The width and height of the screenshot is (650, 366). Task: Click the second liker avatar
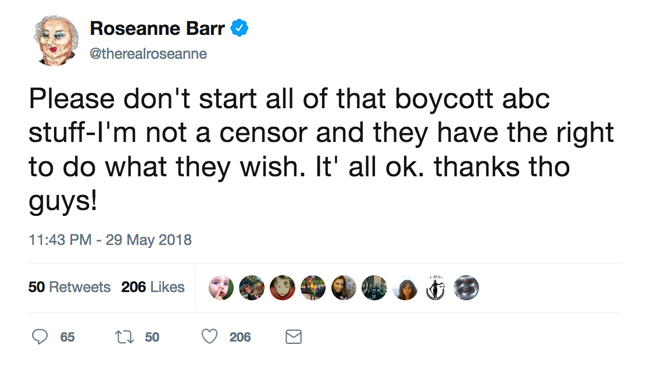click(x=252, y=287)
